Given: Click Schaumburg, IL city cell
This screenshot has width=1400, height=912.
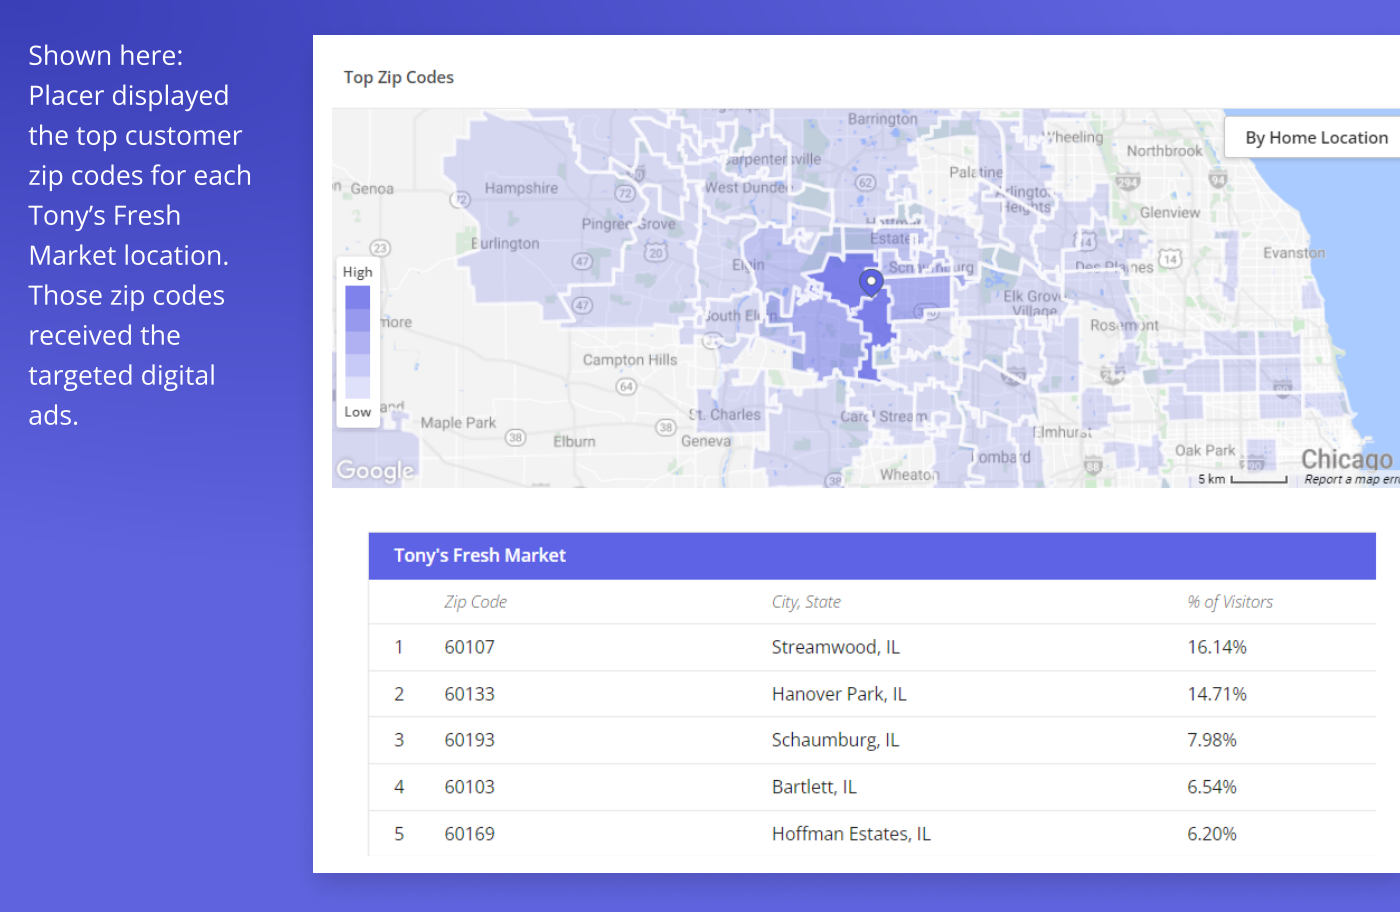Looking at the screenshot, I should tap(835, 740).
